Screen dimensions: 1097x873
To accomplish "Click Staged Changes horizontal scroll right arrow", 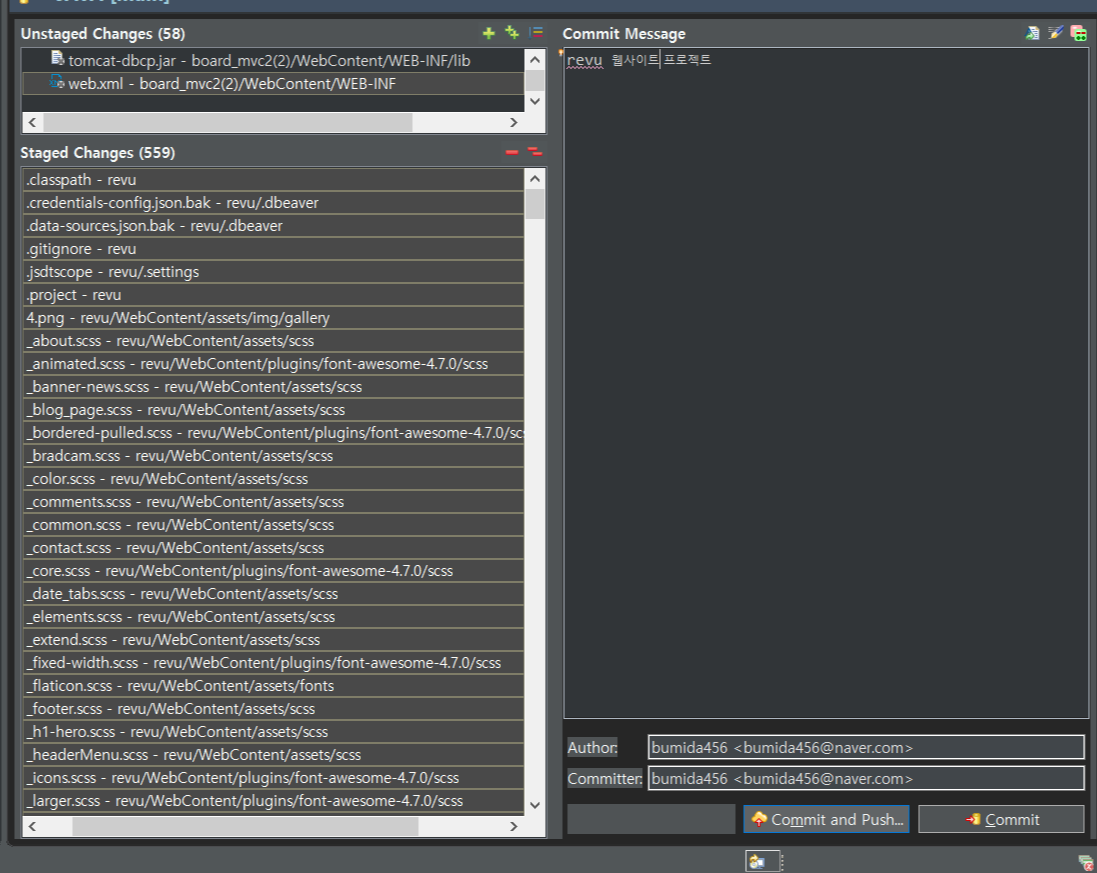I will tap(514, 826).
